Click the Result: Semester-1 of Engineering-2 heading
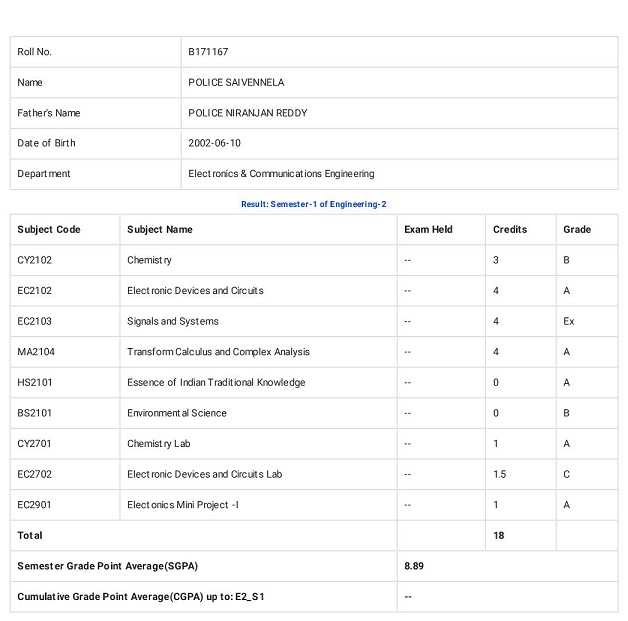The width and height of the screenshot is (628, 621). coord(314,204)
